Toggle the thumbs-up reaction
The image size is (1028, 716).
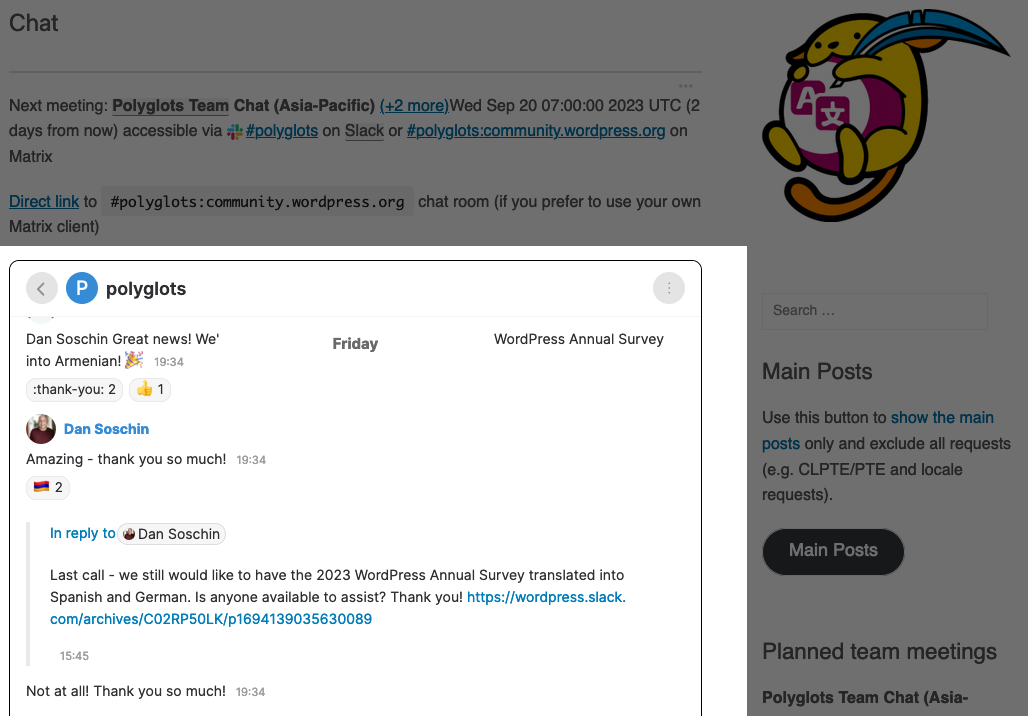(149, 389)
